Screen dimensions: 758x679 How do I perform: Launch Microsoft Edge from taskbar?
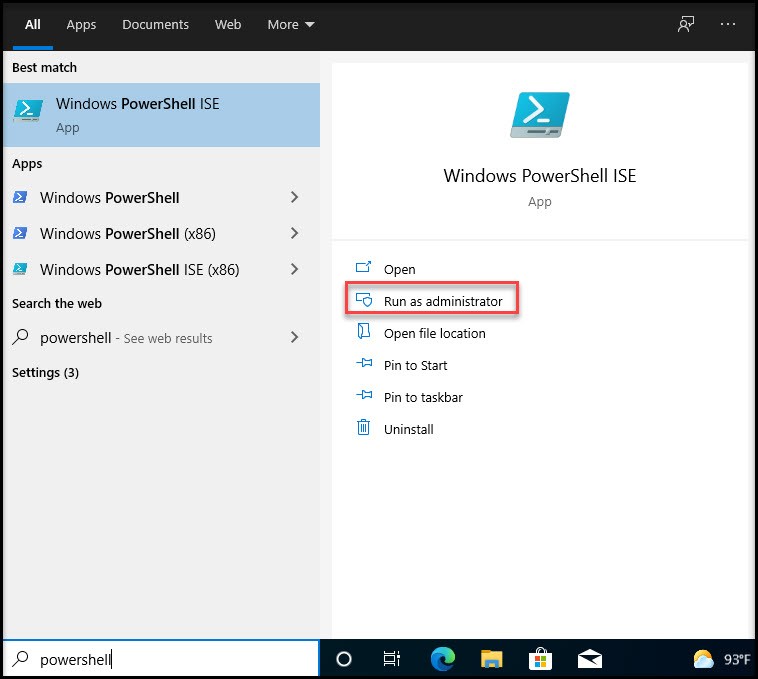point(443,659)
